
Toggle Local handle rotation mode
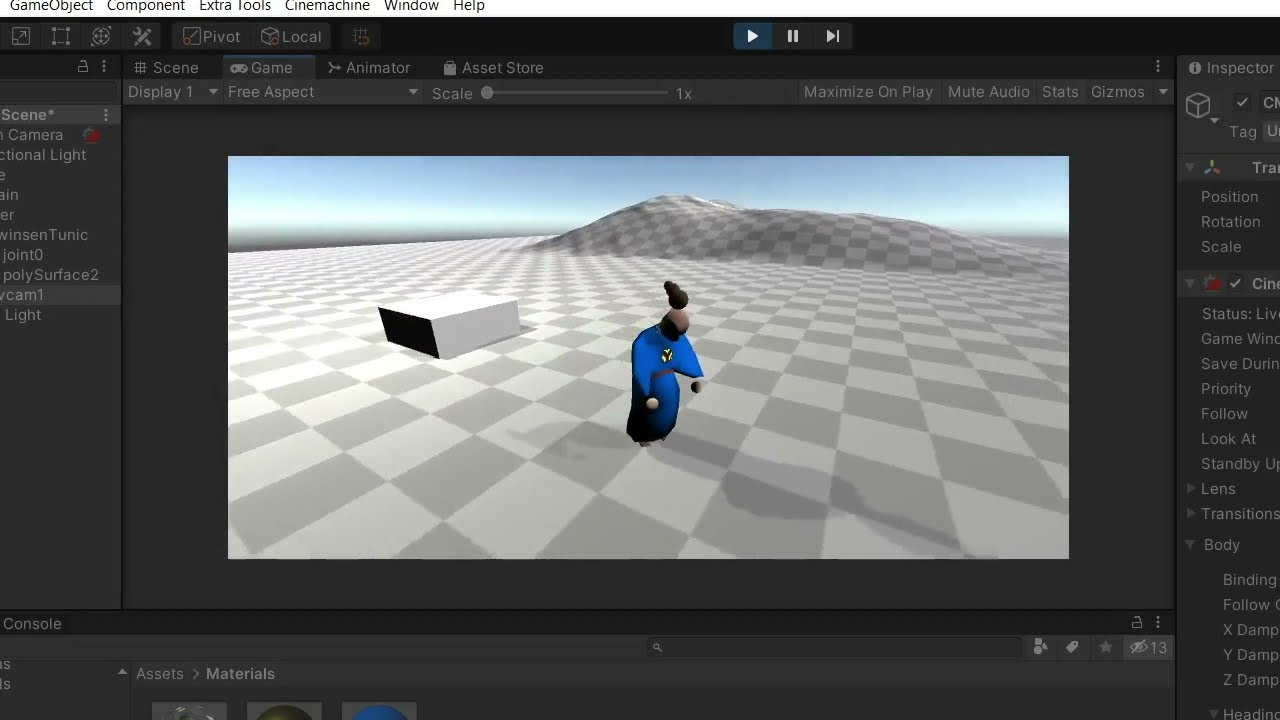[x=291, y=37]
